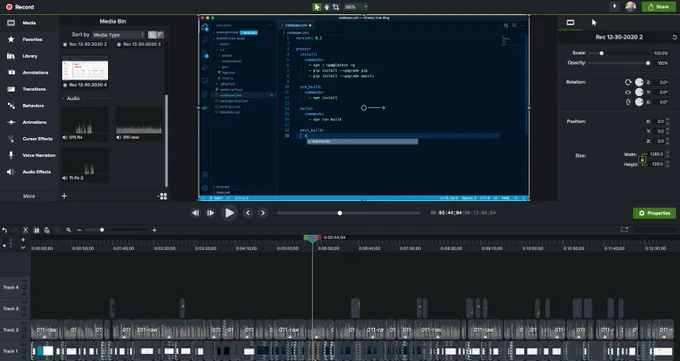Click the Properties button

654,213
